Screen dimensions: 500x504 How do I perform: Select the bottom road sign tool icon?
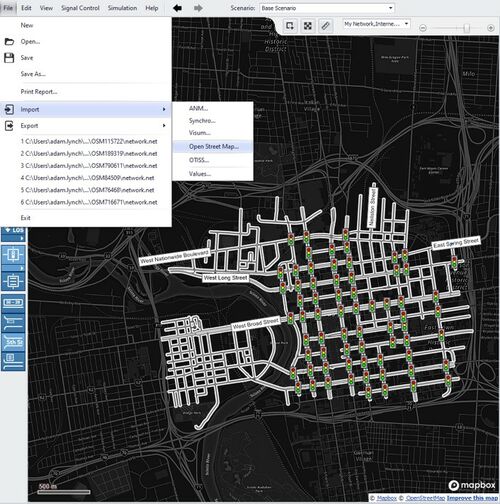tap(13, 361)
